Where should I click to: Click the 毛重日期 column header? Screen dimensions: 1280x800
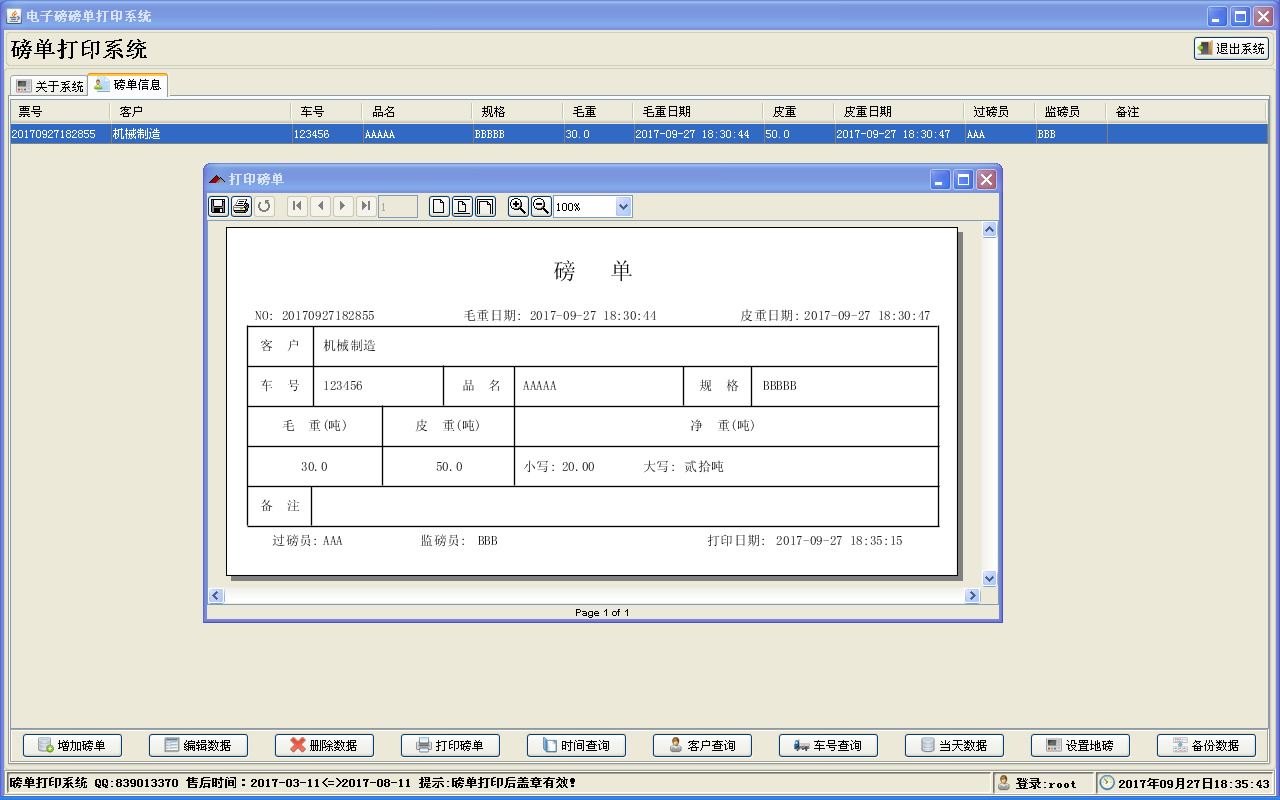point(698,112)
